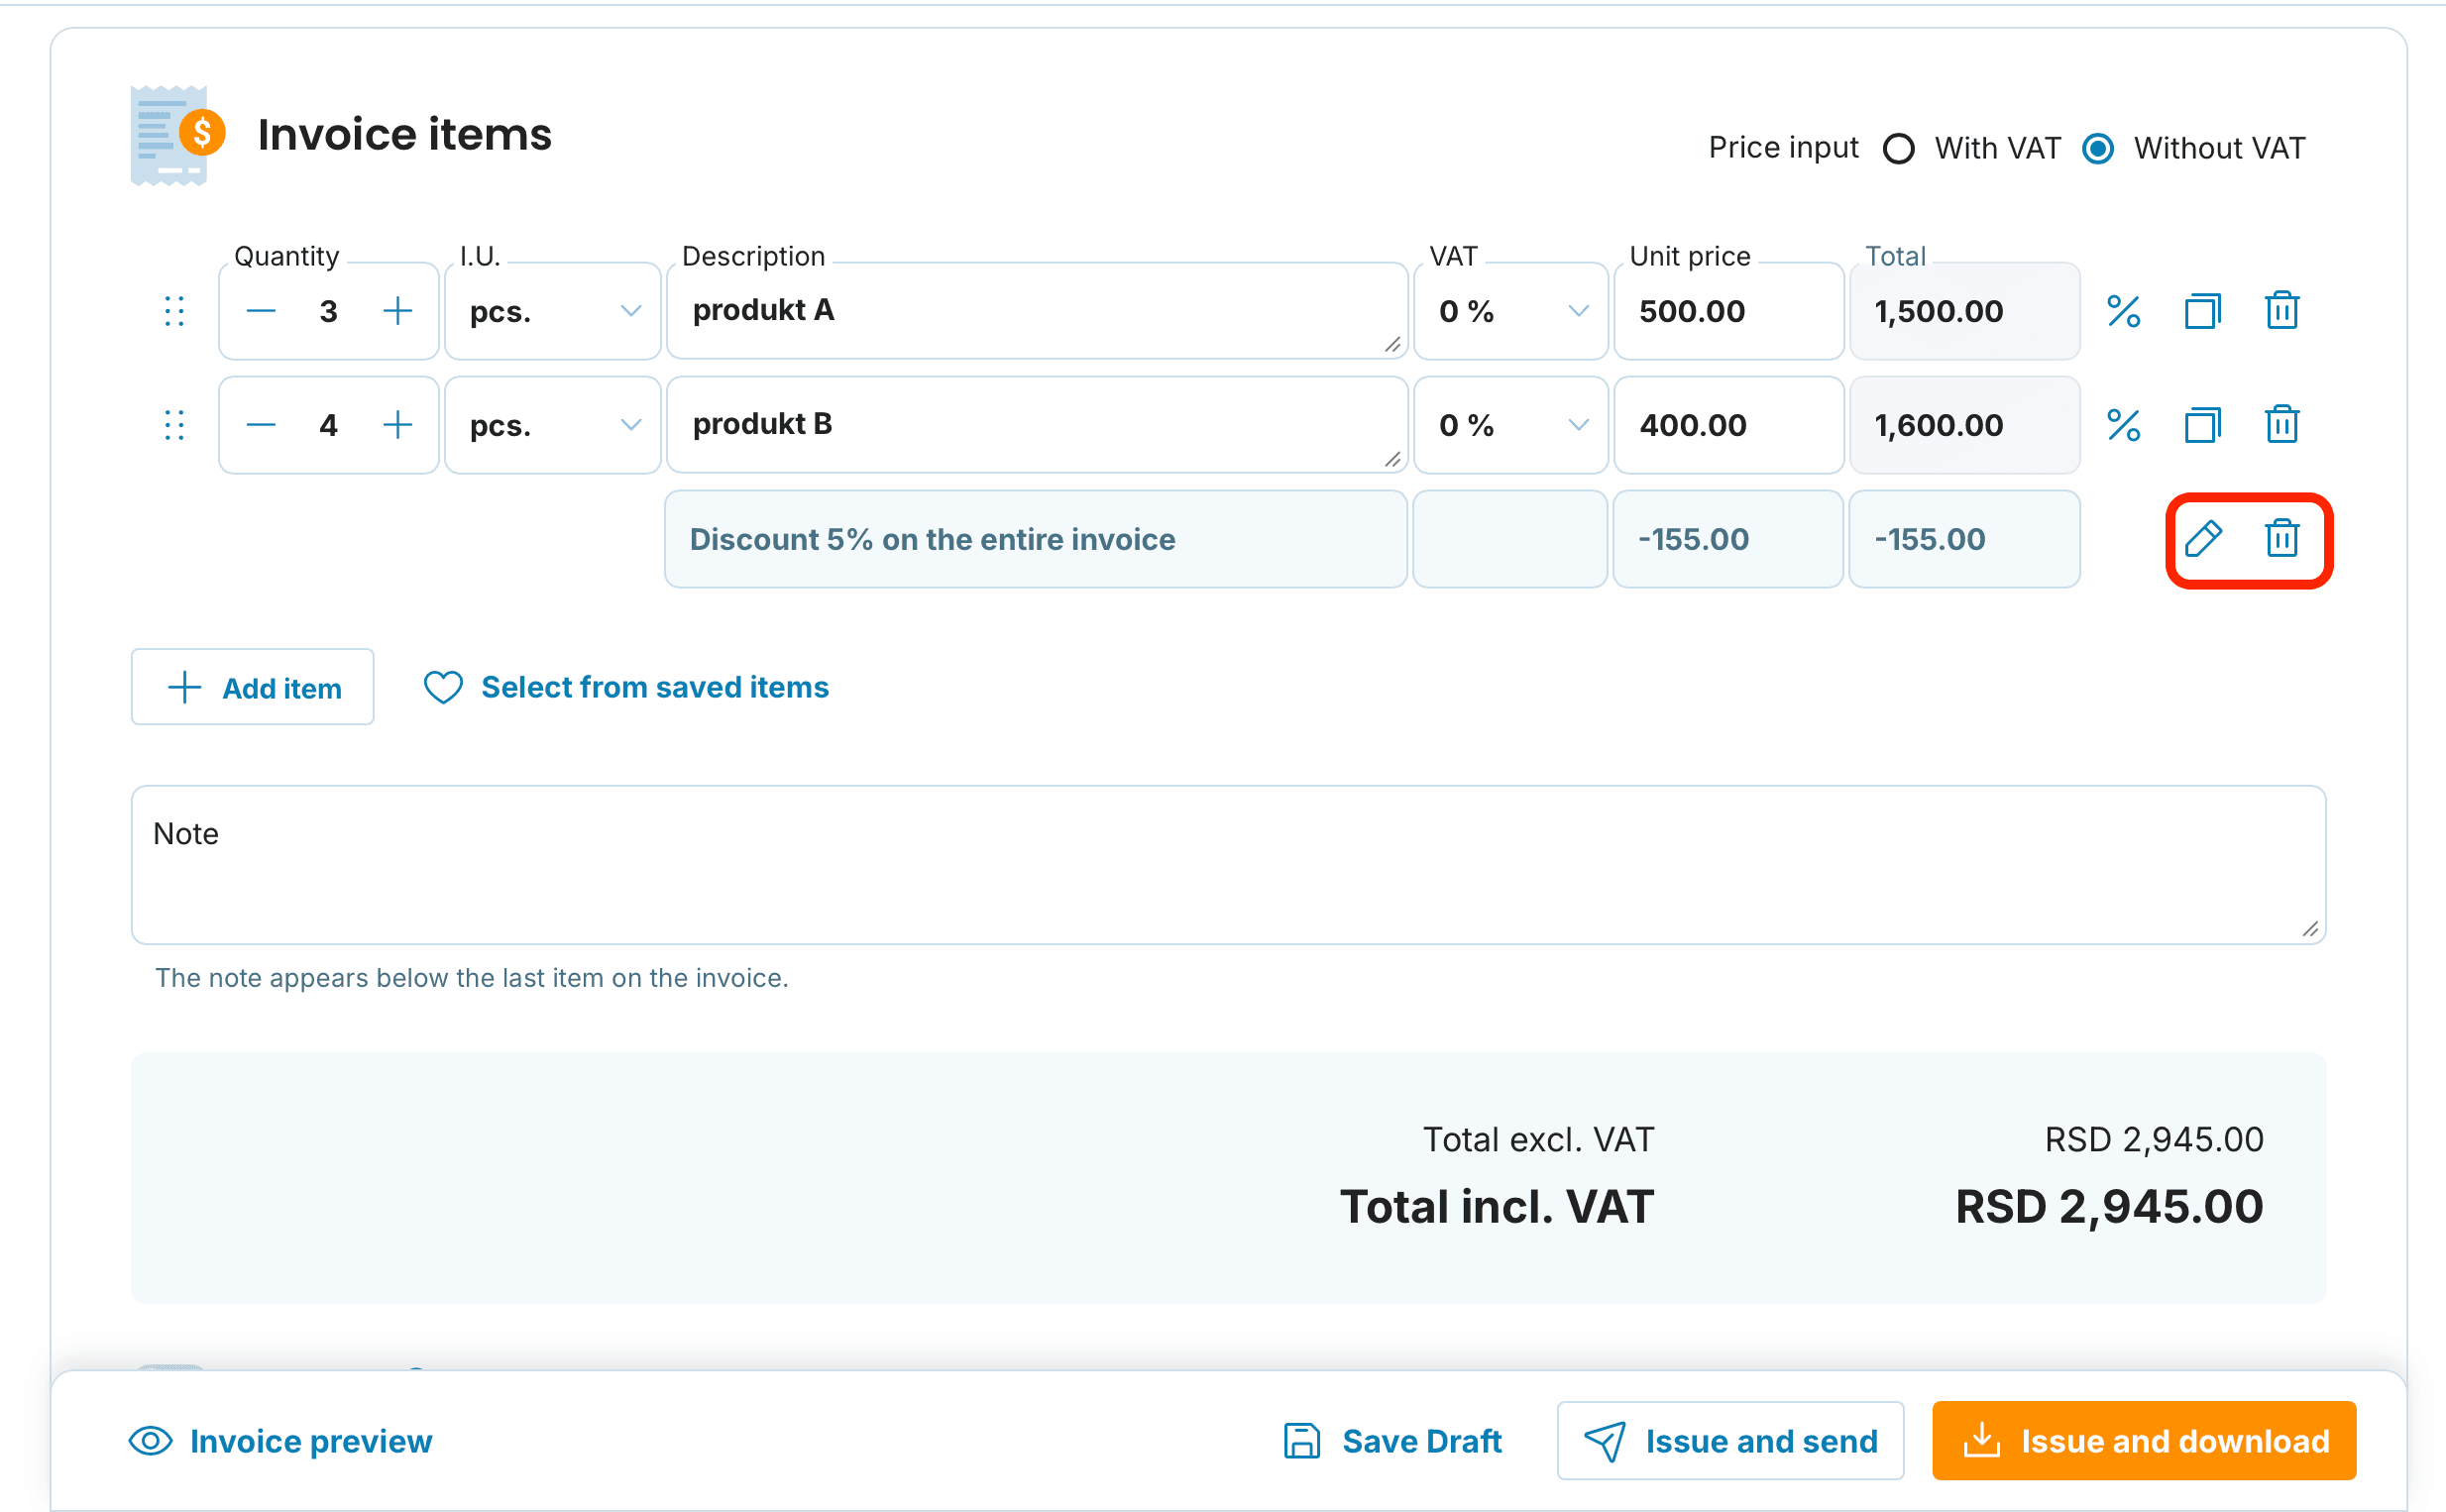This screenshot has width=2446, height=1512.
Task: Select the Without VAT radio button
Action: coord(2097,149)
